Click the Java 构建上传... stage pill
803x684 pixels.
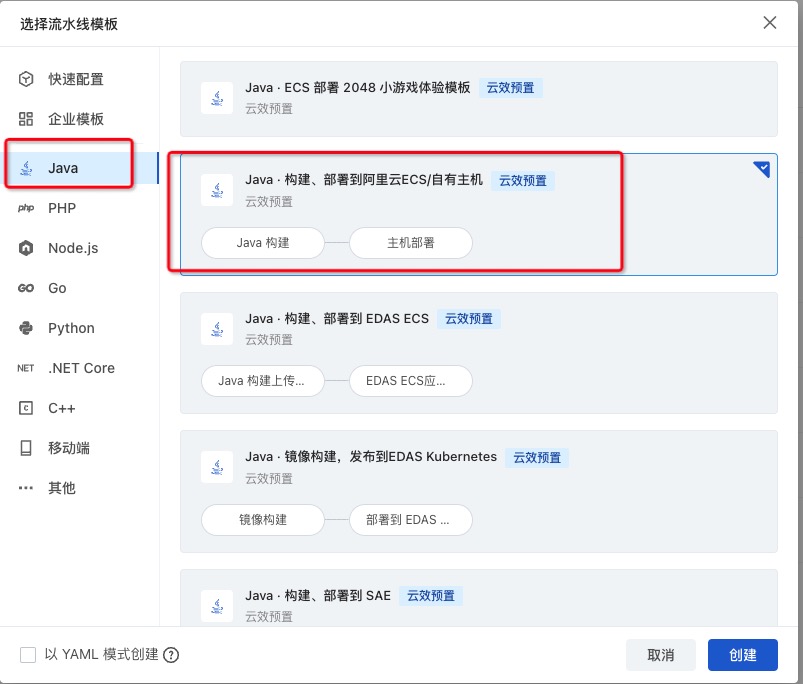(x=263, y=381)
